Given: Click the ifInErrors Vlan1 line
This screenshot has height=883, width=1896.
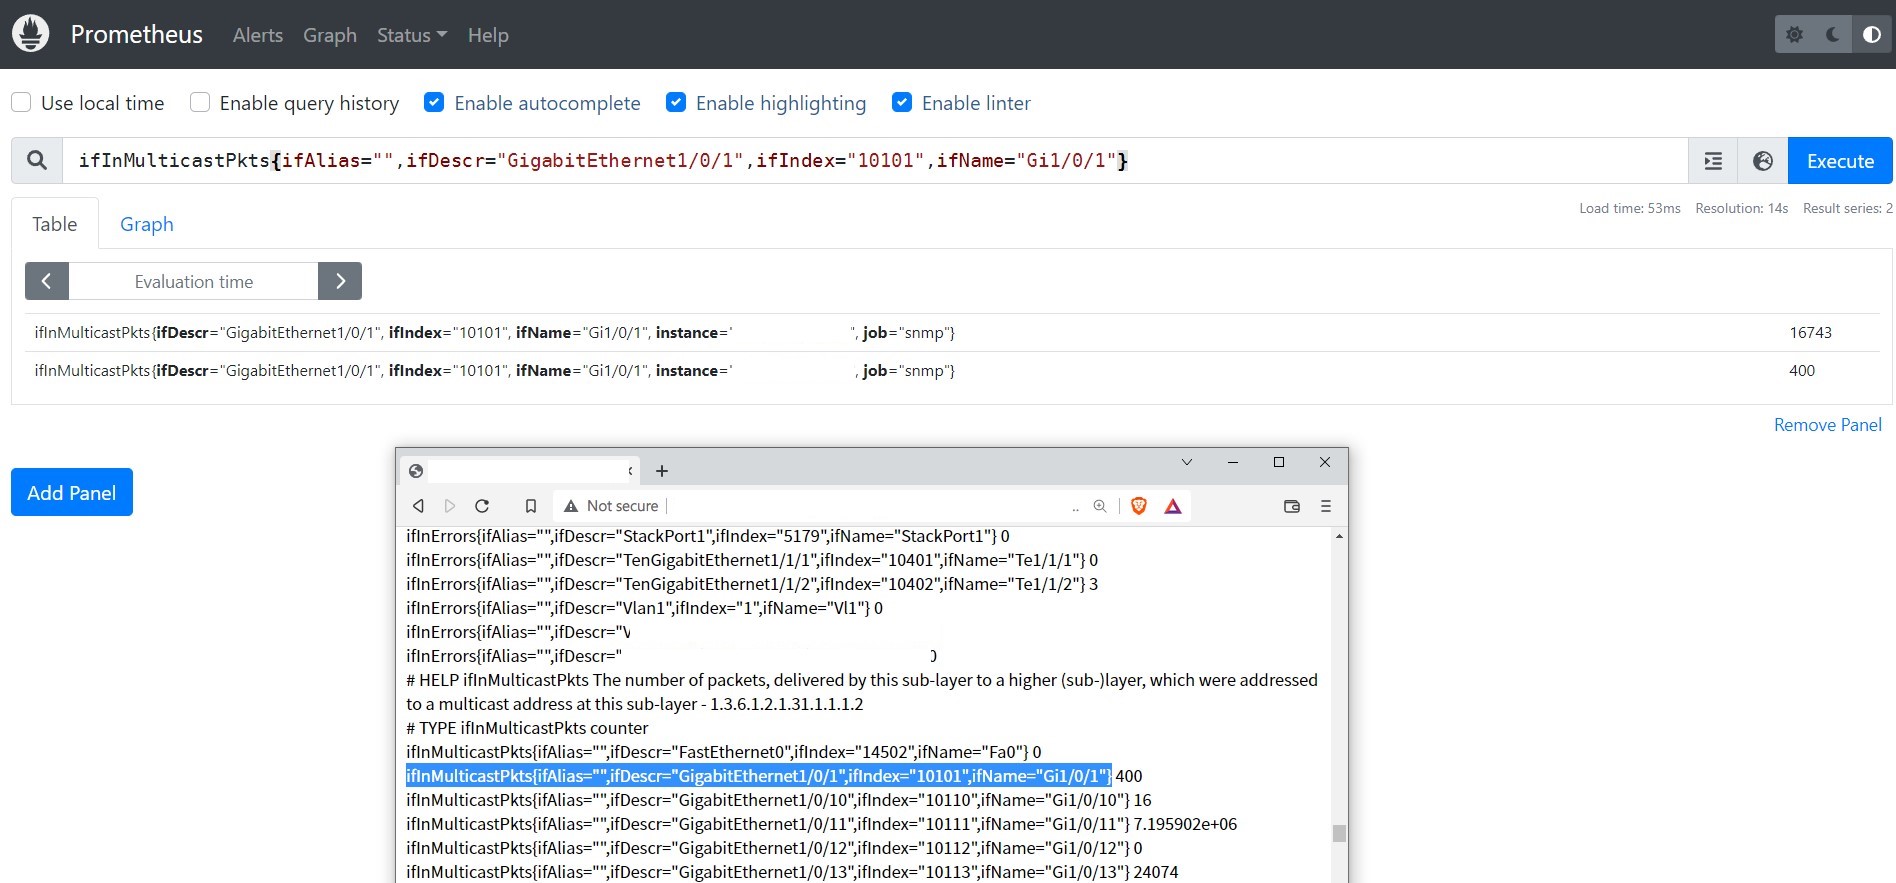Looking at the screenshot, I should coord(644,608).
